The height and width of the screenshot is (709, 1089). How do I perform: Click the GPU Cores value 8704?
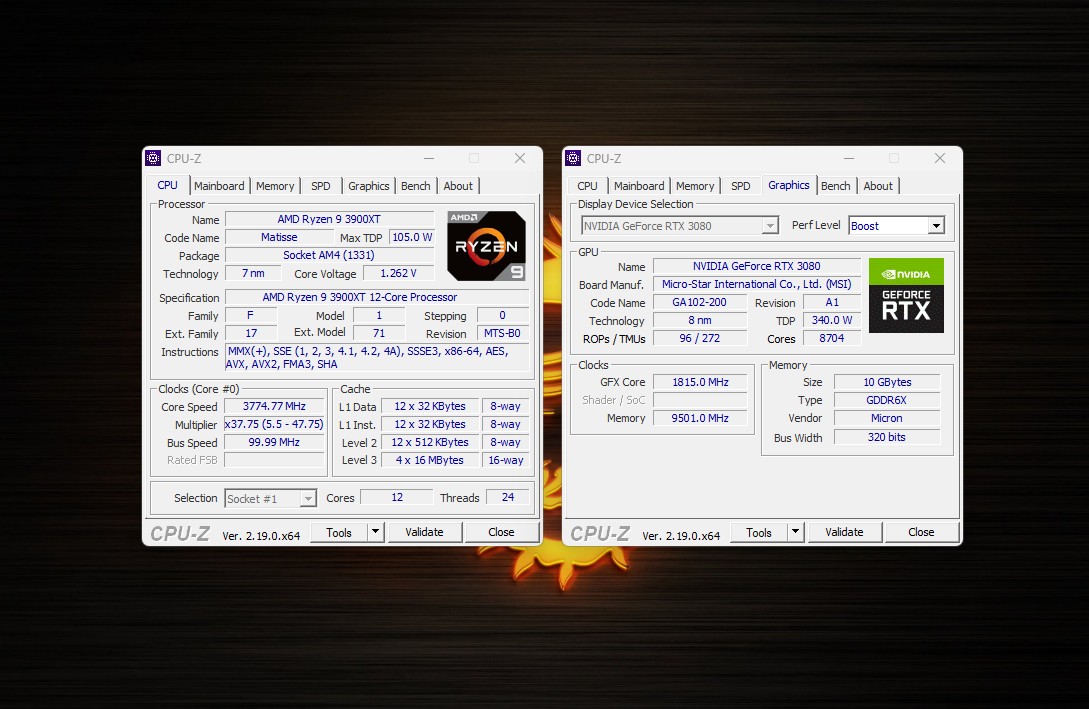832,338
